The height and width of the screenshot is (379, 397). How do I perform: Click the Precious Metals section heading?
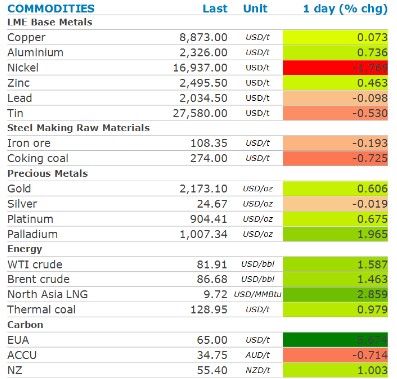click(x=47, y=173)
